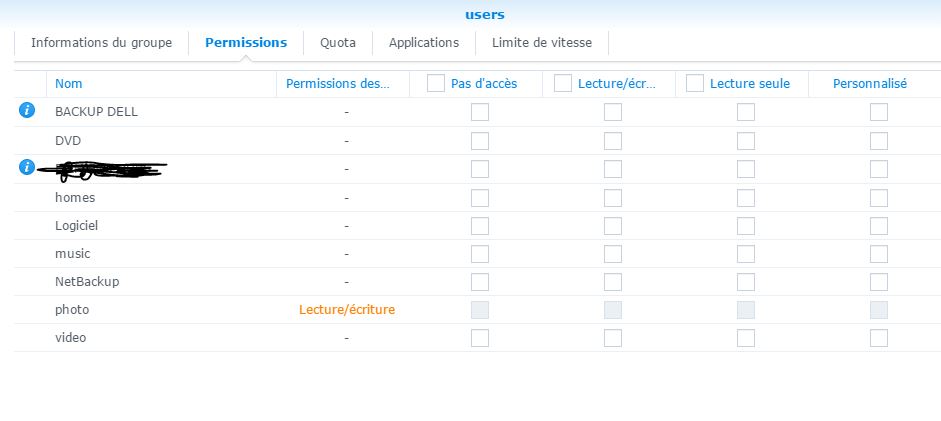941x421 pixels.
Task: Click the Personnalisé column header
Action: click(870, 84)
